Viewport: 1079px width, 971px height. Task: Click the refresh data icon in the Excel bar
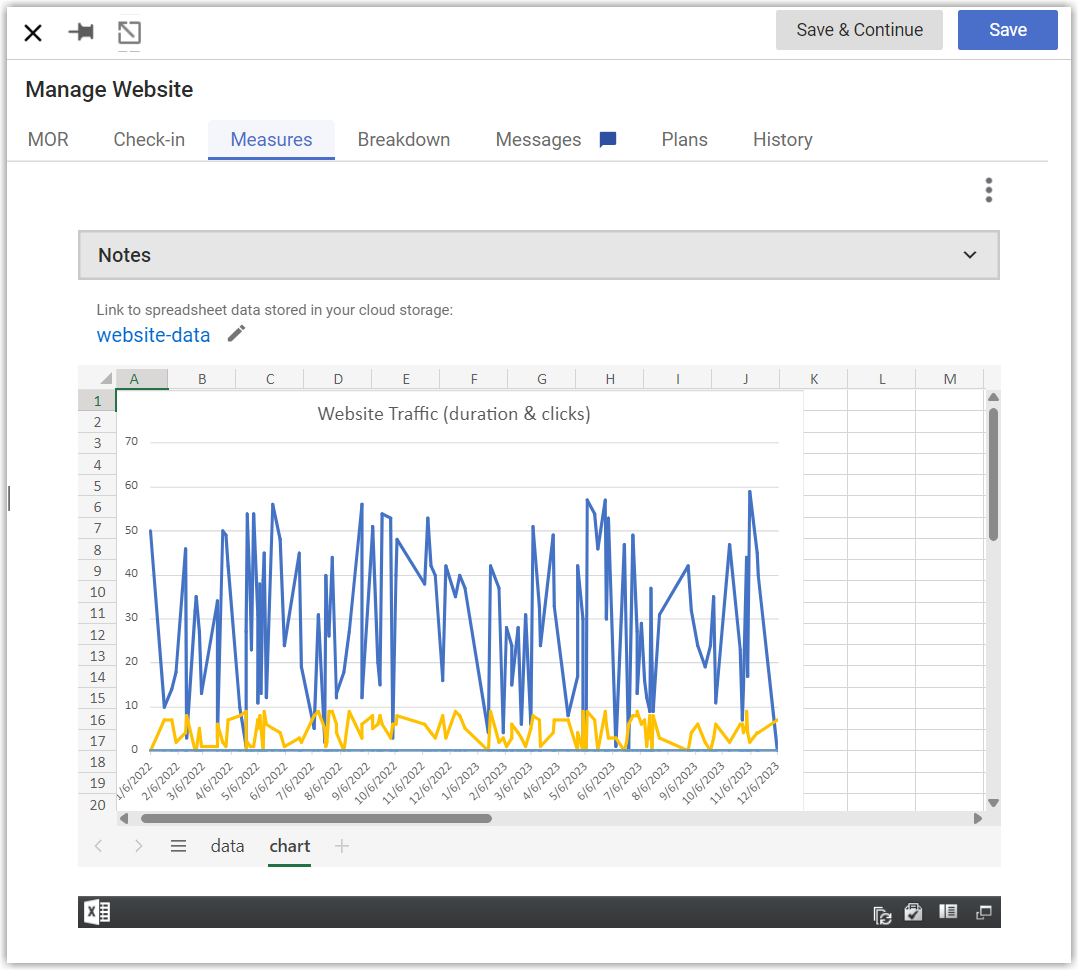tap(882, 914)
